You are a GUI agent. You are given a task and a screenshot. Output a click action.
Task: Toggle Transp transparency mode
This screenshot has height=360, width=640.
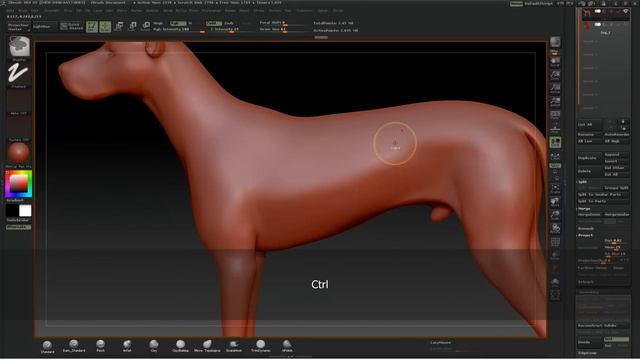pyautogui.click(x=555, y=256)
